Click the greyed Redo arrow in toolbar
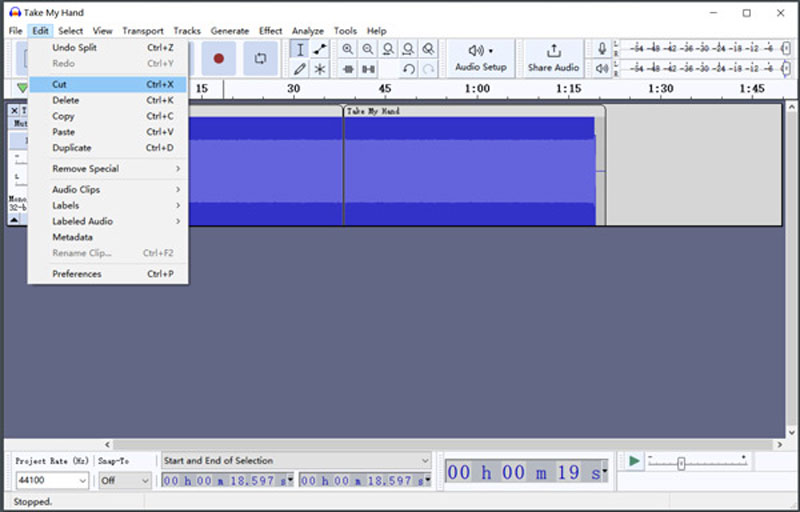The height and width of the screenshot is (512, 800). click(429, 68)
